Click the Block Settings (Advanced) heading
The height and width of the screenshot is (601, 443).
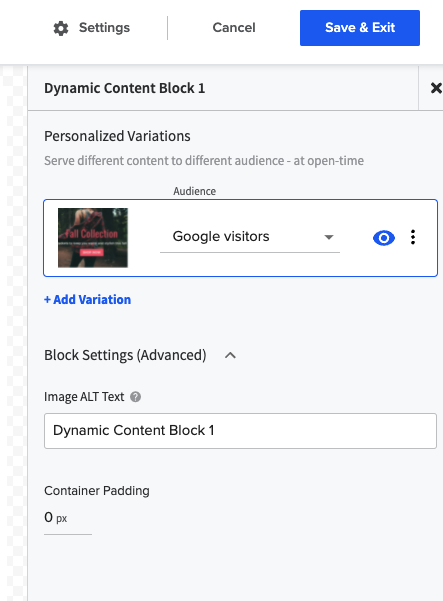coord(125,355)
